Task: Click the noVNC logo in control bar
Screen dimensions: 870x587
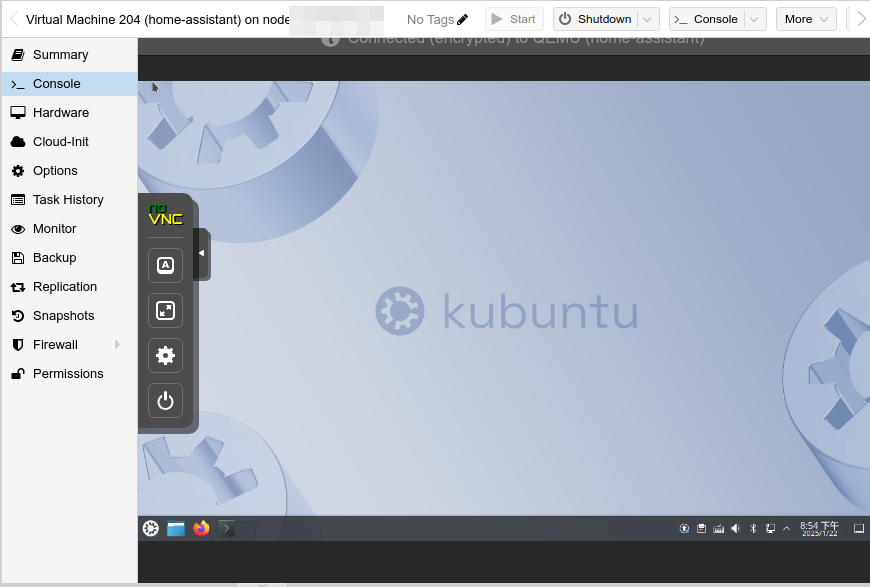Action: pos(165,215)
